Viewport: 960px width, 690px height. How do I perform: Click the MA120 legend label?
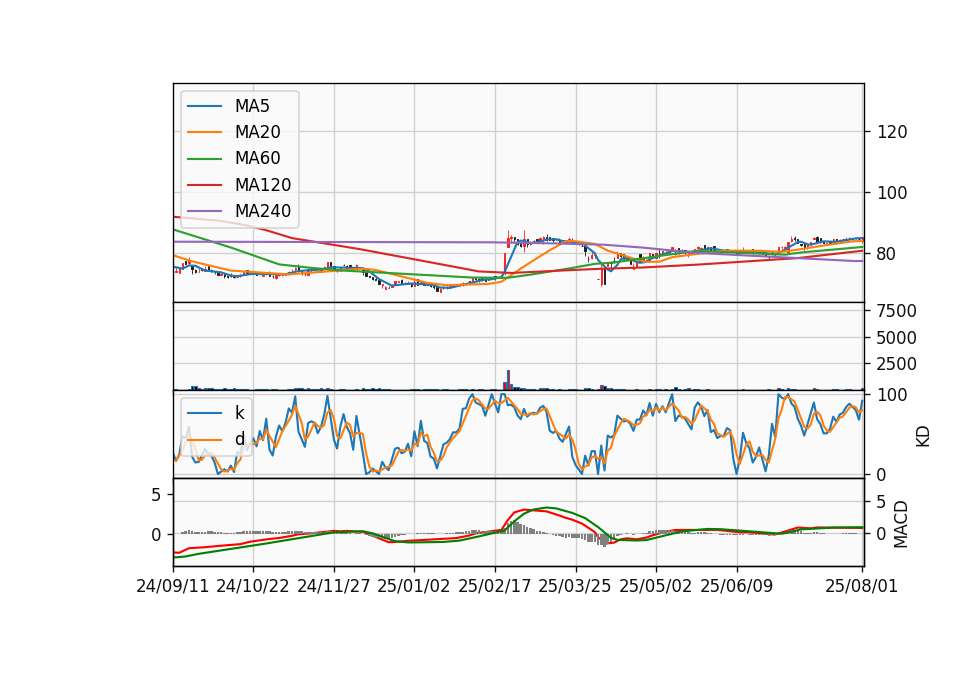263,184
